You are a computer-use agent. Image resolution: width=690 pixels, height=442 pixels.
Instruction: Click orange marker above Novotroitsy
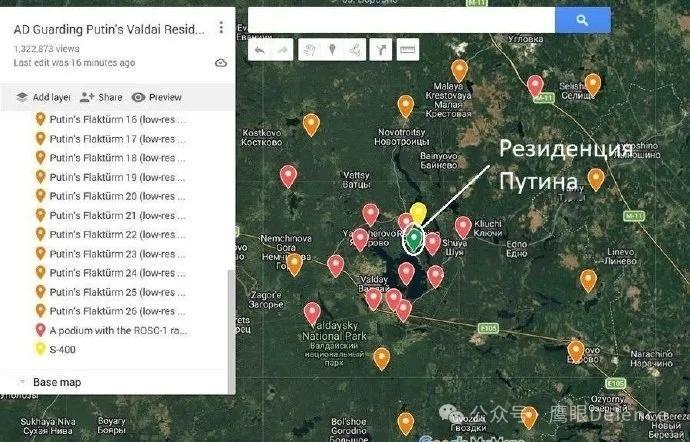pyautogui.click(x=406, y=107)
